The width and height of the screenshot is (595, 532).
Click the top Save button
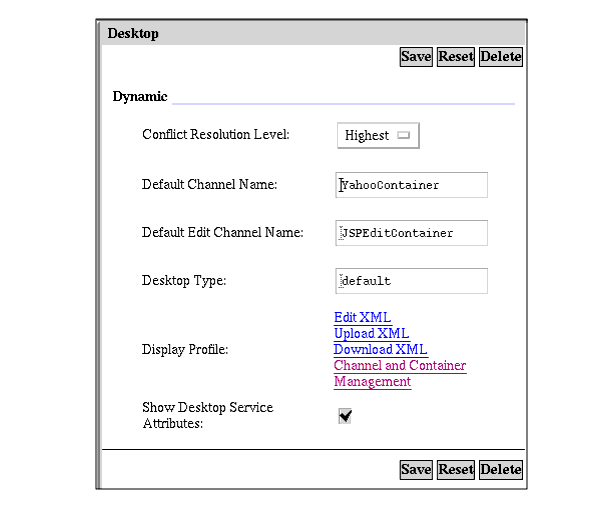click(416, 57)
